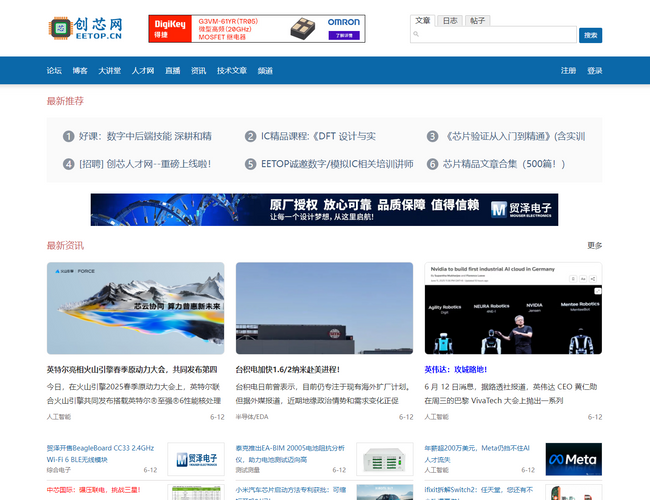Open 技术文章 in the navigation bar
Screen dimensions: 650x500
pyautogui.click(x=232, y=71)
